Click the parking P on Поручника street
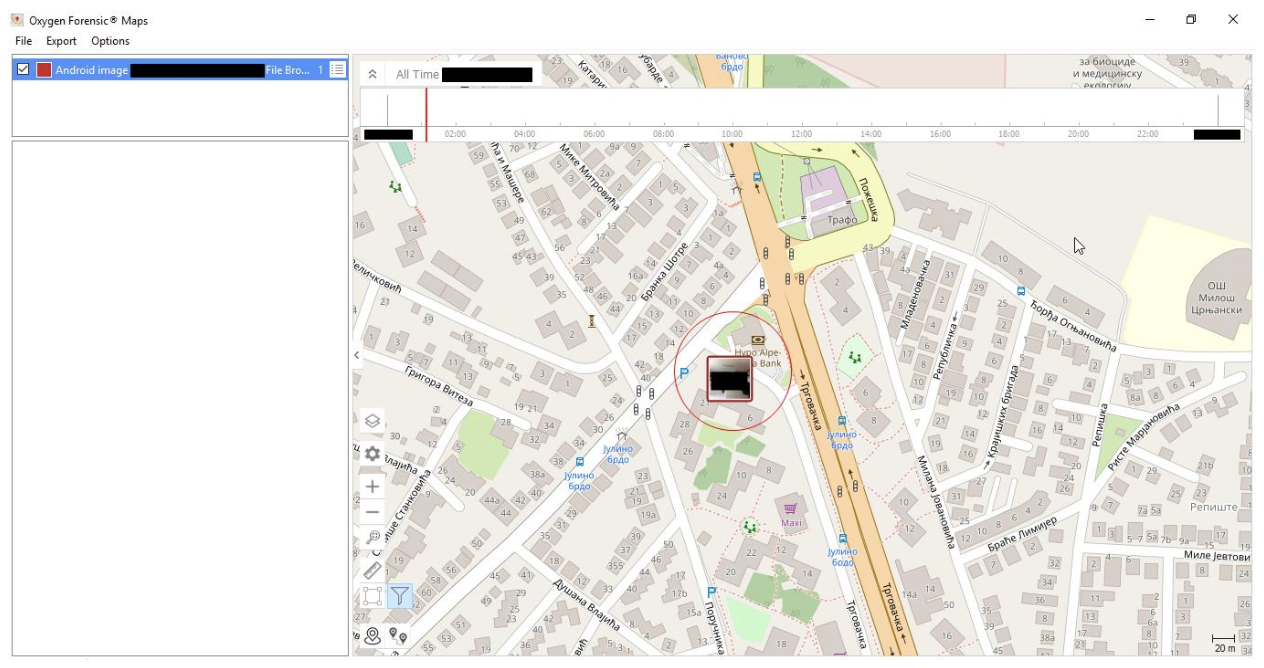The image size is (1264, 668). coord(711,592)
